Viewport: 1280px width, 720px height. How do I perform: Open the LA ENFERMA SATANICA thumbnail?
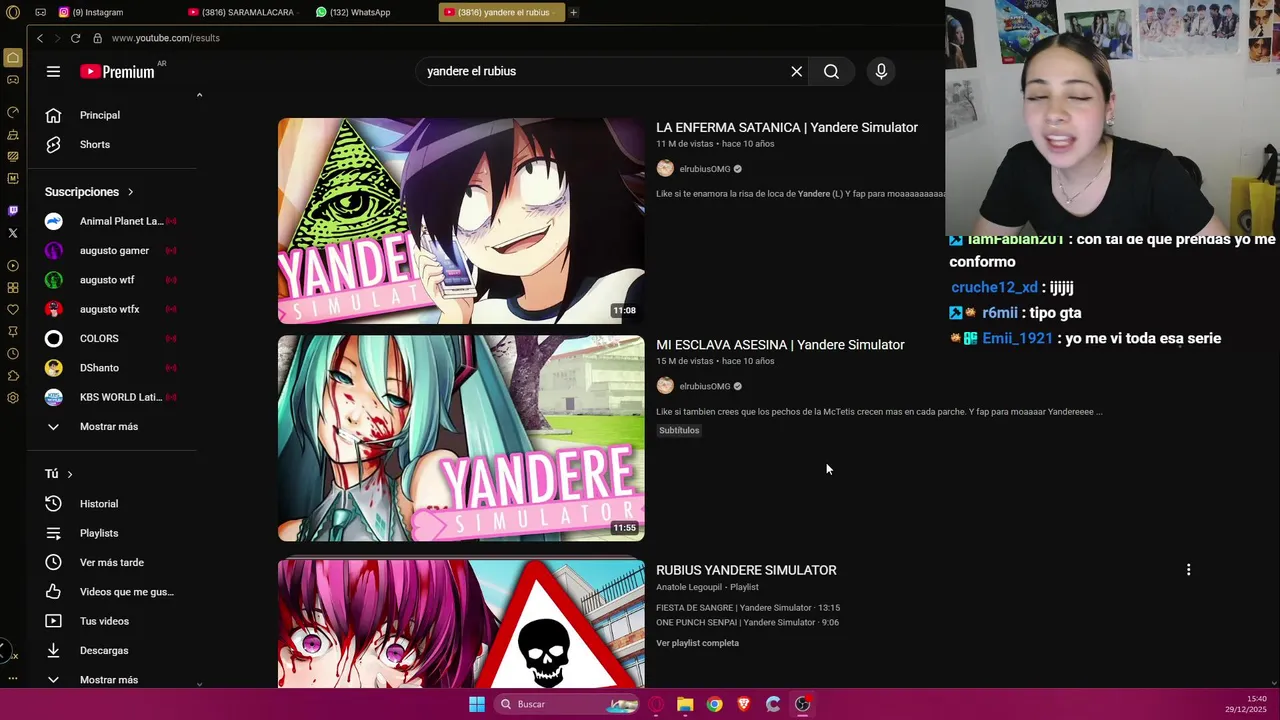point(461,221)
